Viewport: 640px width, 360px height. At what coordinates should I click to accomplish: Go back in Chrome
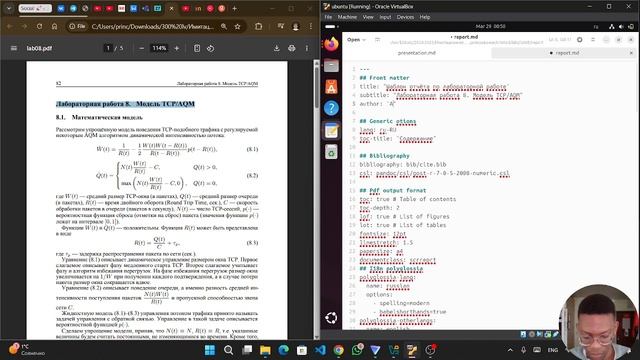click(9, 26)
